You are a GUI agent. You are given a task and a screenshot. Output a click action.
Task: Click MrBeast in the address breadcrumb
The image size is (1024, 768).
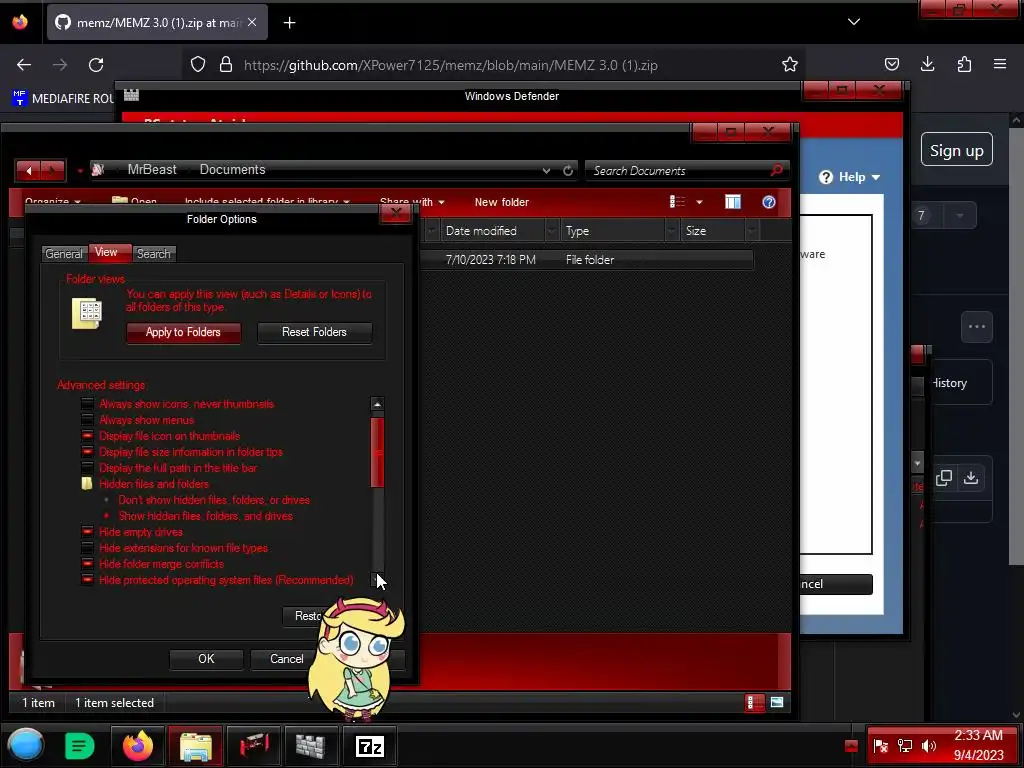pyautogui.click(x=152, y=169)
